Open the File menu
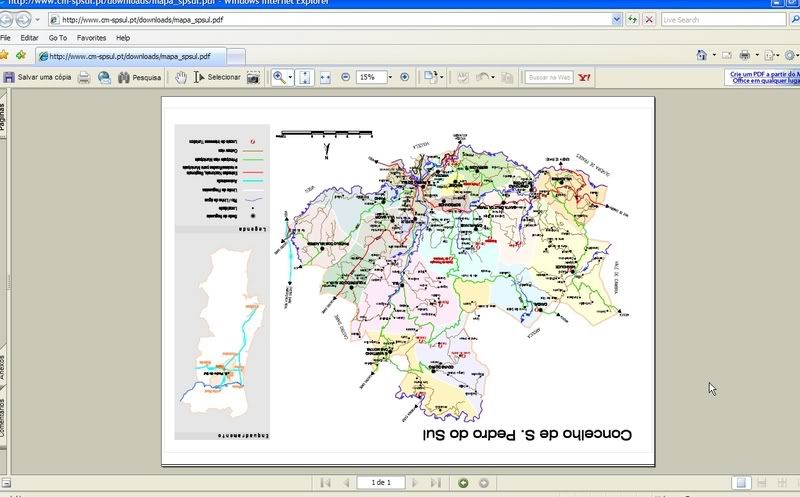The height and width of the screenshot is (497, 800). (5, 38)
